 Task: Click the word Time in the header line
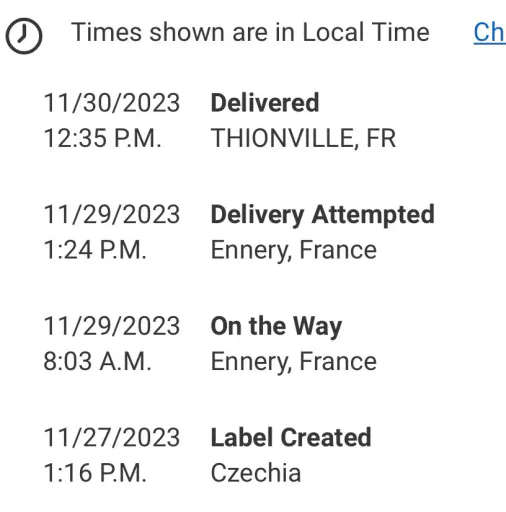tap(400, 32)
